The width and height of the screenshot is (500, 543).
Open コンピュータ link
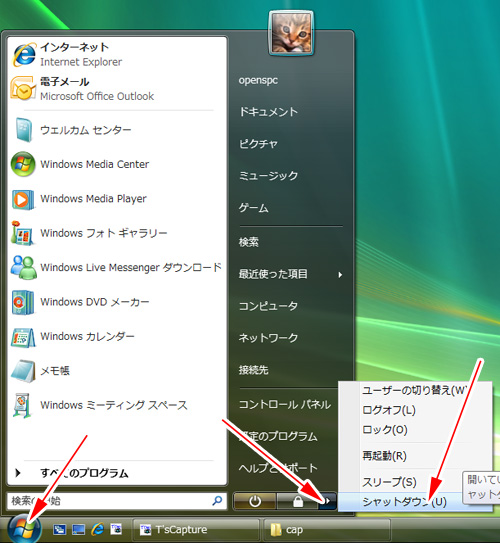click(x=268, y=306)
